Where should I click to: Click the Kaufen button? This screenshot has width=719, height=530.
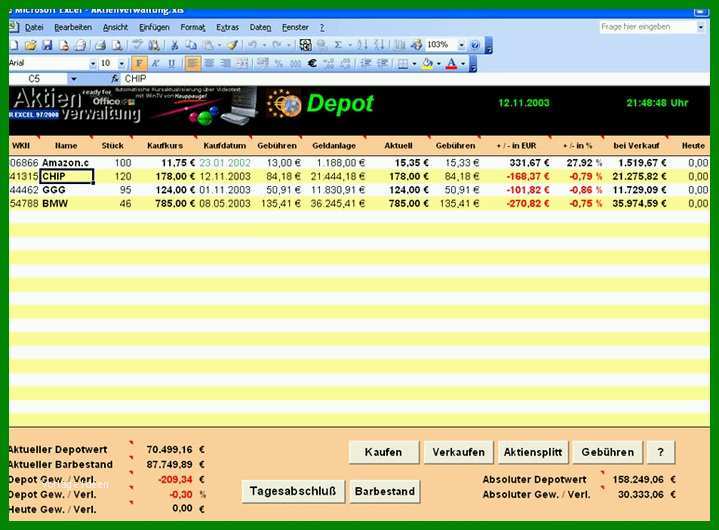pyautogui.click(x=383, y=452)
